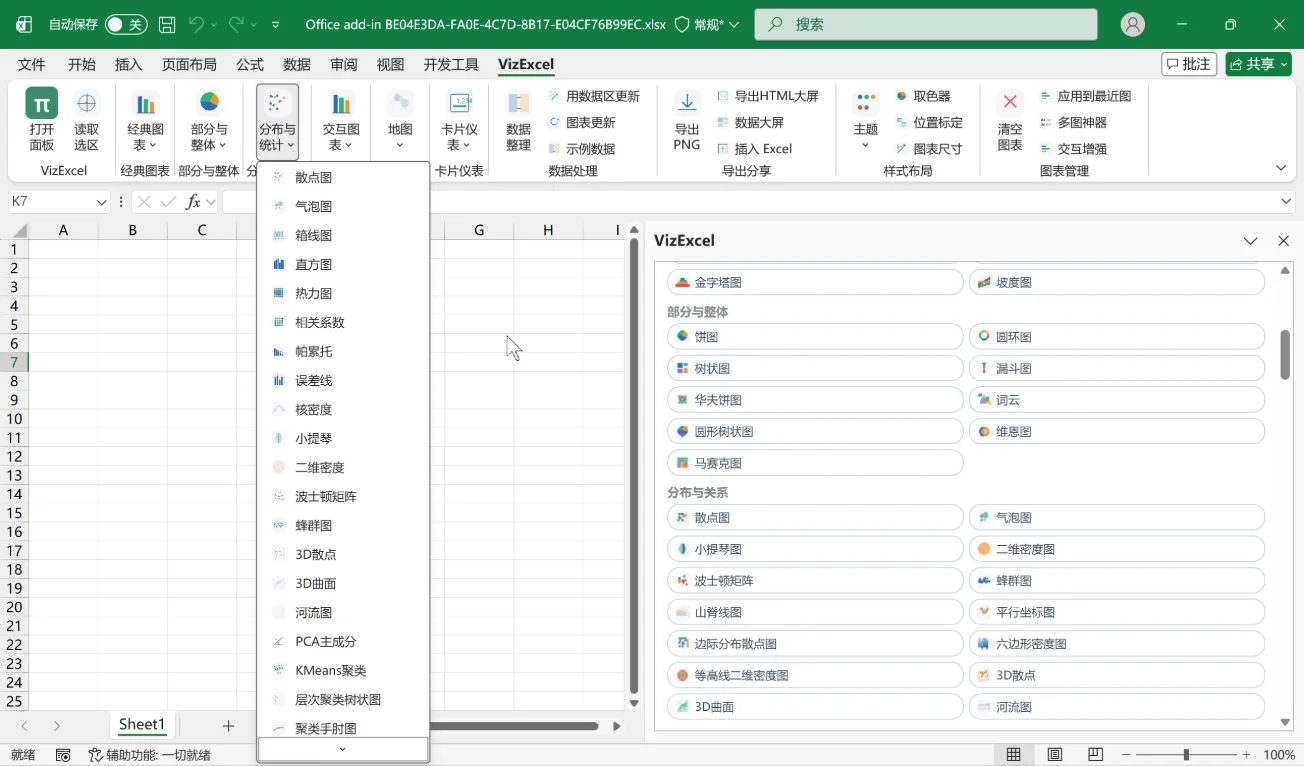
Task: Open the 部分与整体 dropdown button
Action: 209,121
